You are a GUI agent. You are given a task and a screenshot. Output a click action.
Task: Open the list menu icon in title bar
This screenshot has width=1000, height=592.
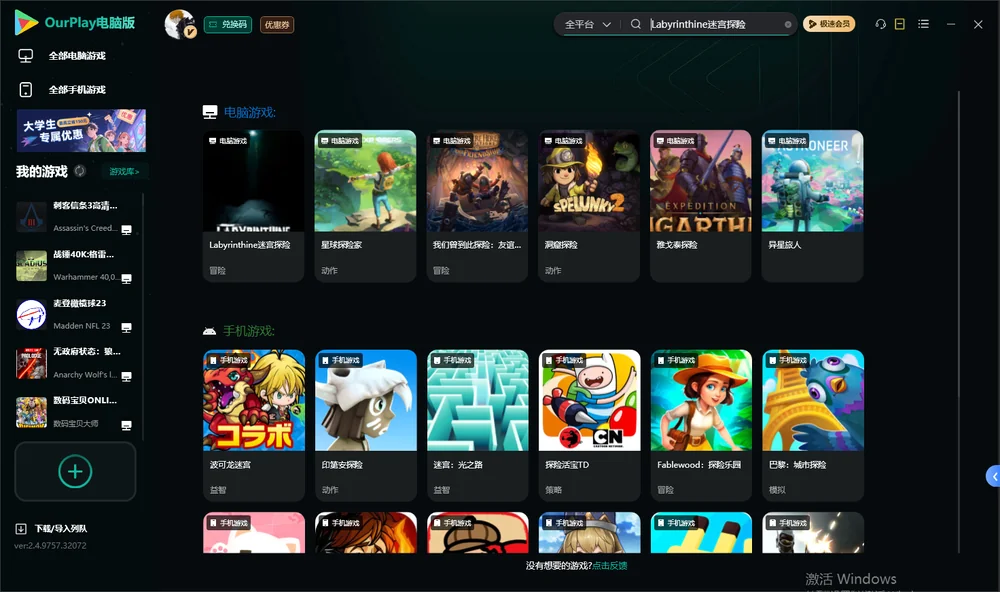click(x=923, y=24)
